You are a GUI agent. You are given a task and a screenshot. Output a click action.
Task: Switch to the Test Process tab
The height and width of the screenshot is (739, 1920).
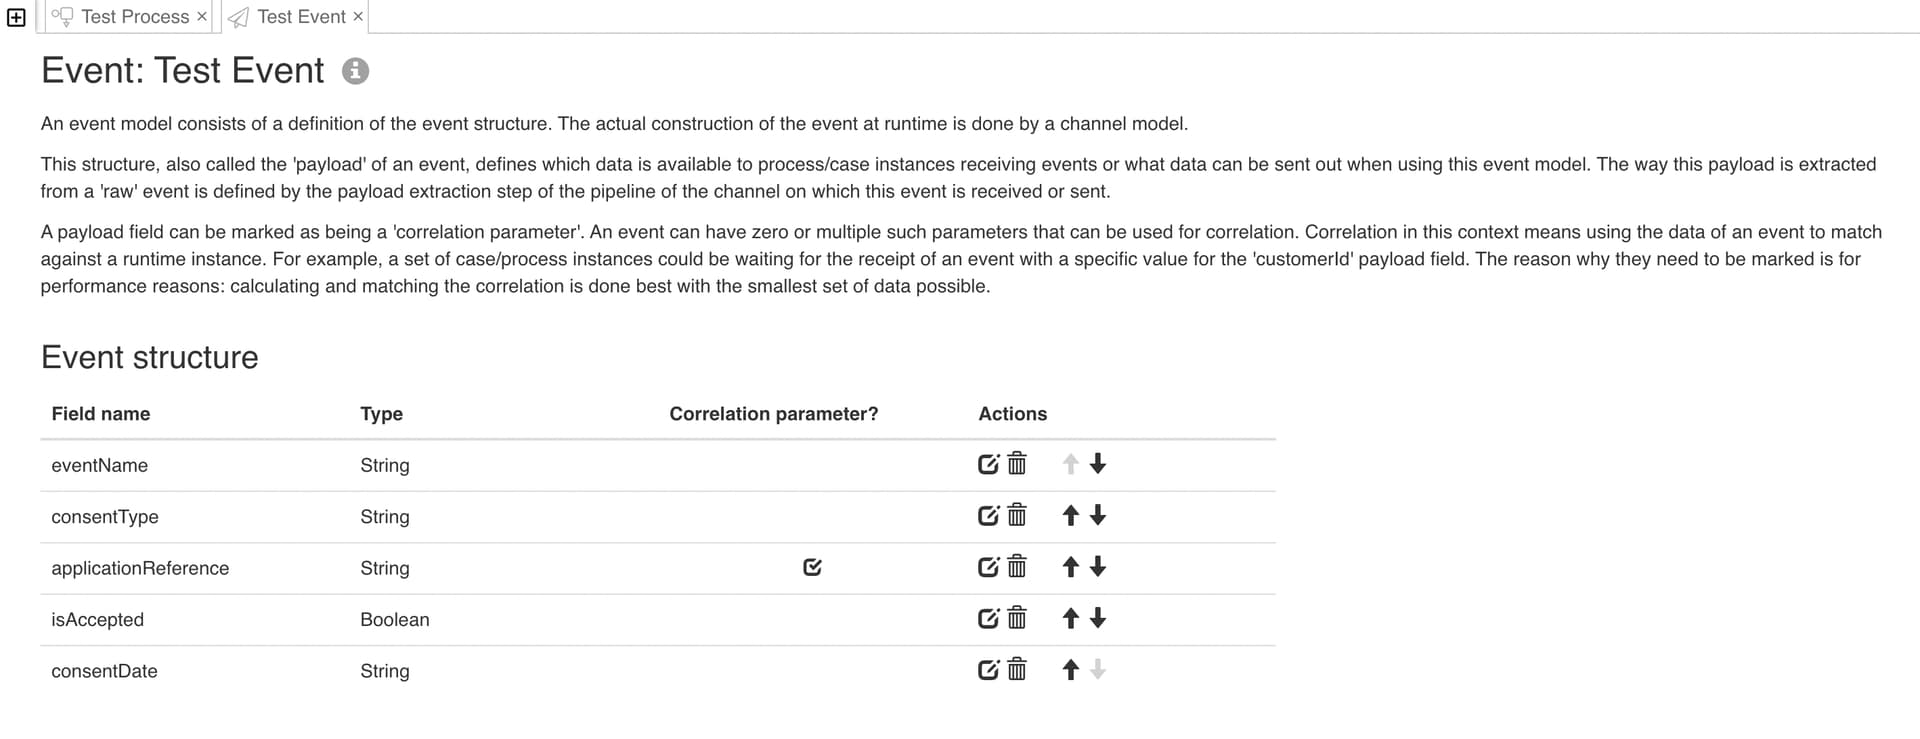[135, 17]
